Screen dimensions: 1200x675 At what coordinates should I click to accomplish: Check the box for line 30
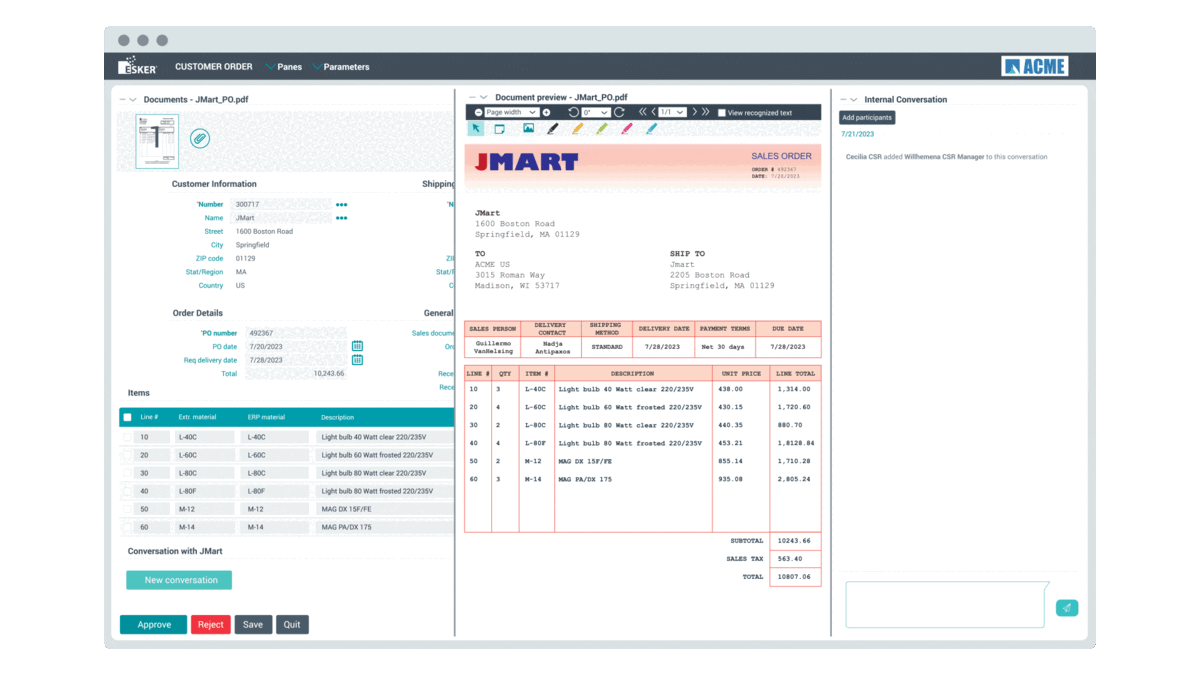coord(127,473)
